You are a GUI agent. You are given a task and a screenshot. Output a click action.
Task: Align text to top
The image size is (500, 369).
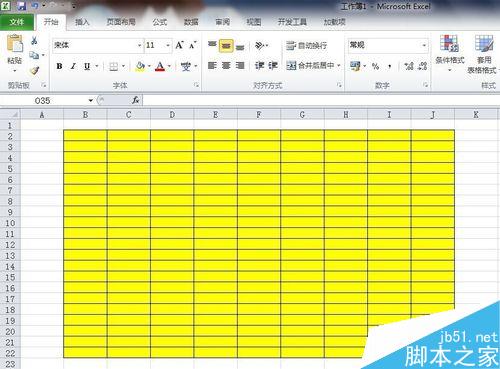click(212, 45)
